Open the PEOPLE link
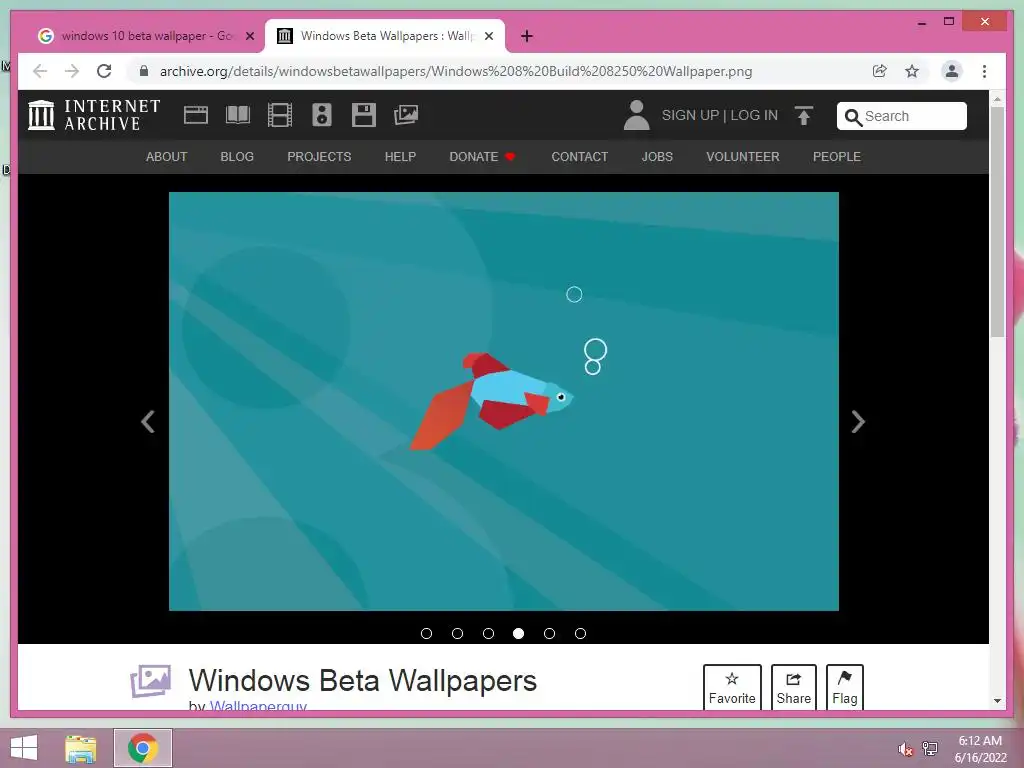Image resolution: width=1024 pixels, height=768 pixels. pyautogui.click(x=837, y=157)
